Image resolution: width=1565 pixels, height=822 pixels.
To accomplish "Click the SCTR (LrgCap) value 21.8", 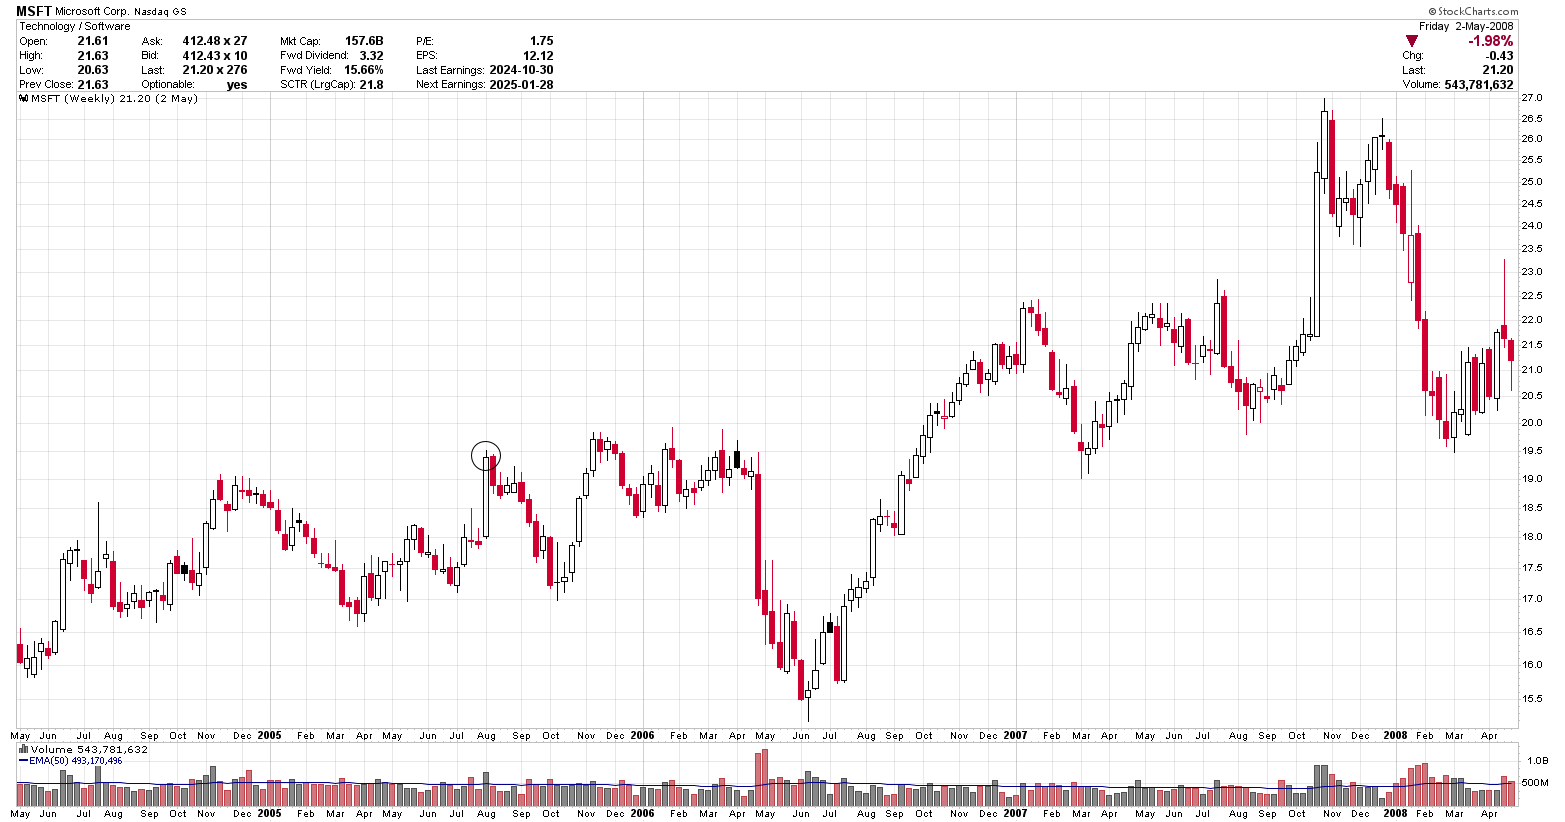I will (x=371, y=85).
